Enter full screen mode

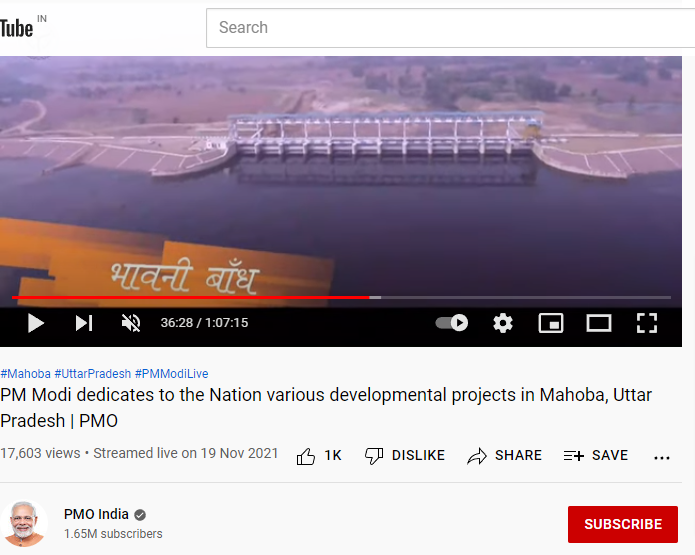click(647, 323)
